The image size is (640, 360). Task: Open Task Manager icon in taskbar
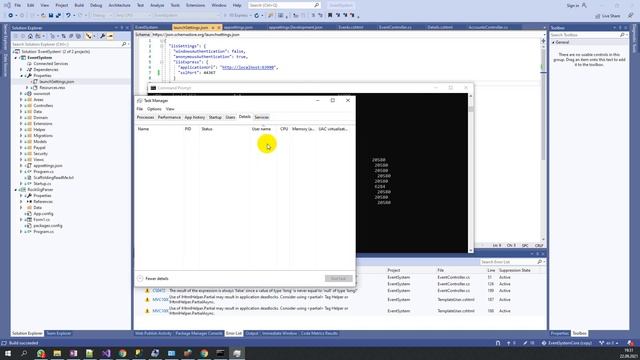point(237,353)
